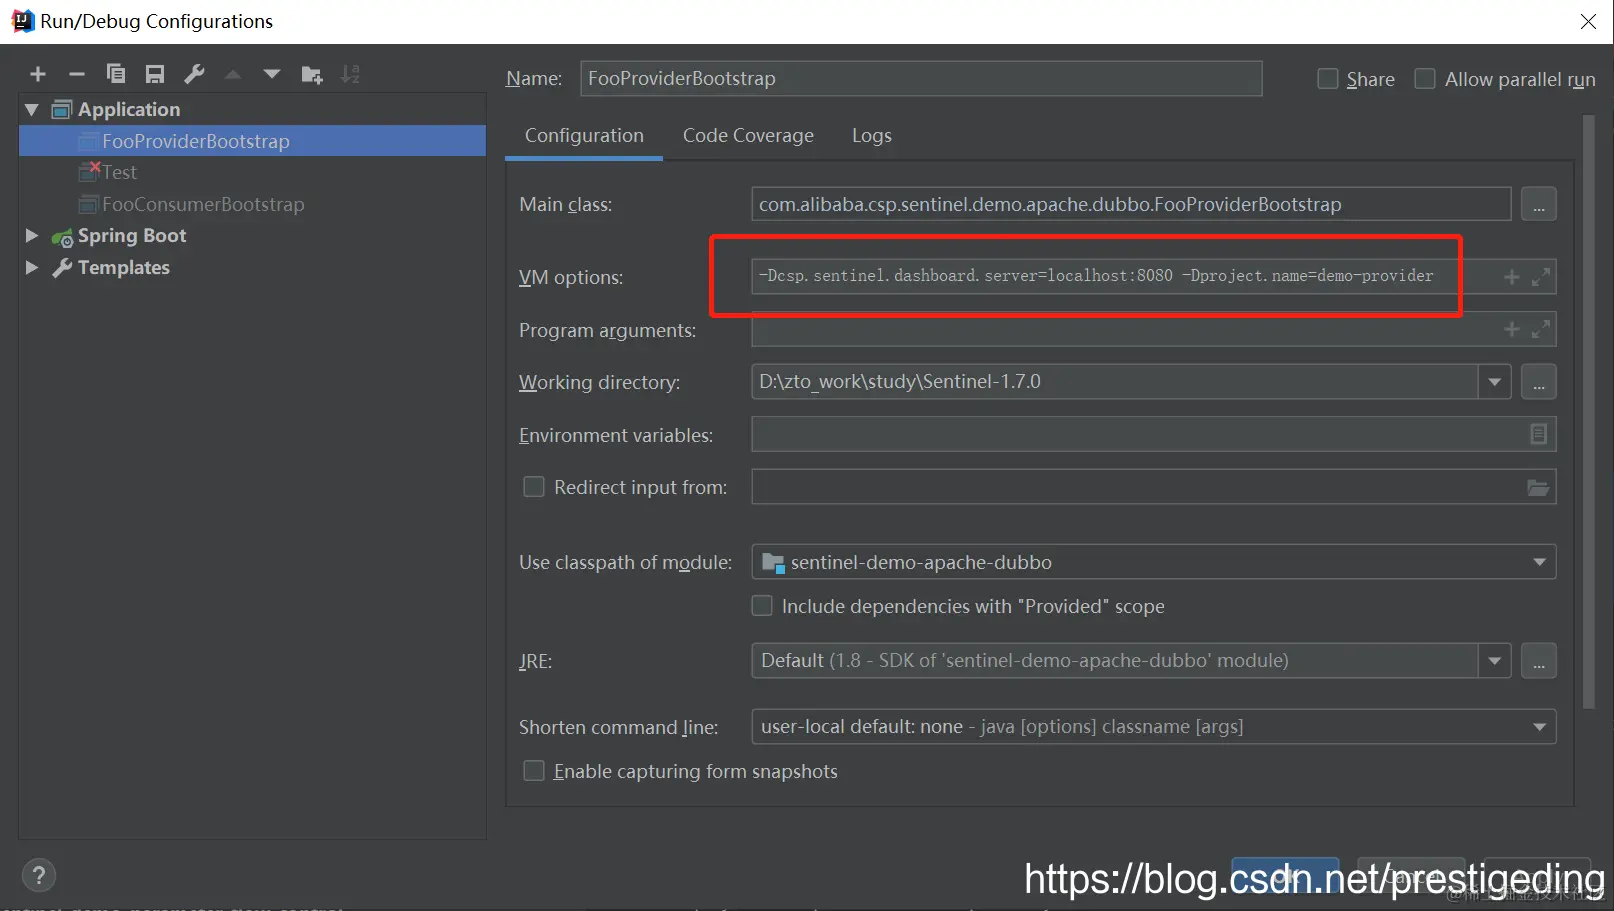
Task: Click into the Name input field
Action: coord(921,79)
